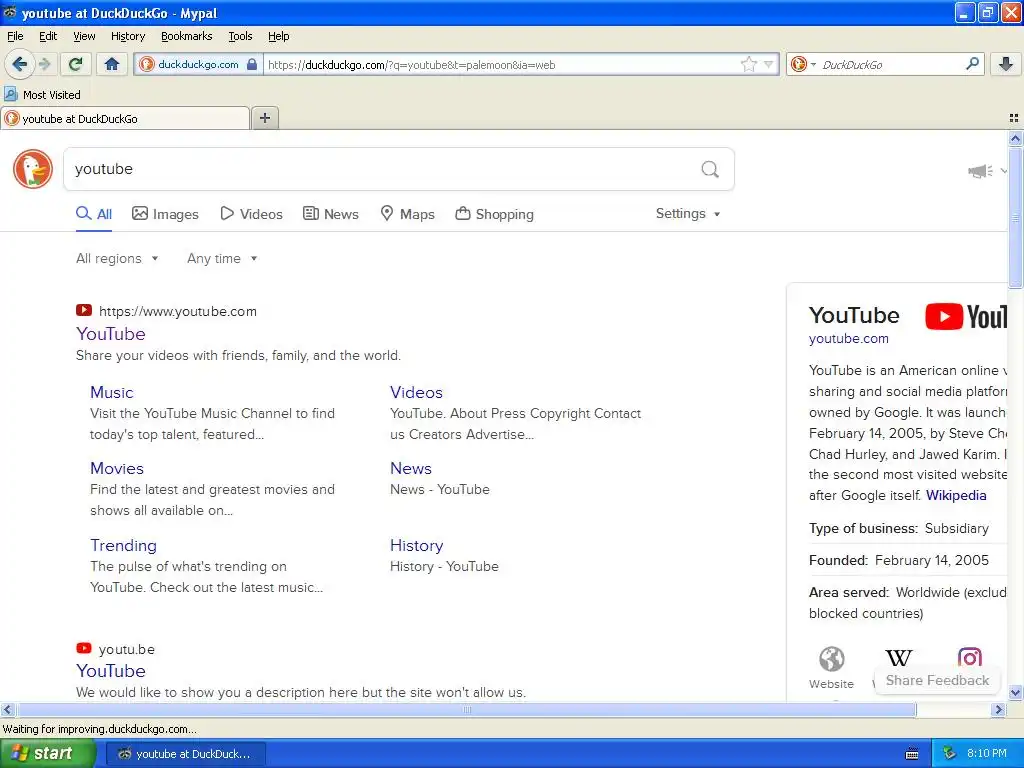
Task: Open the History menu
Action: (127, 36)
